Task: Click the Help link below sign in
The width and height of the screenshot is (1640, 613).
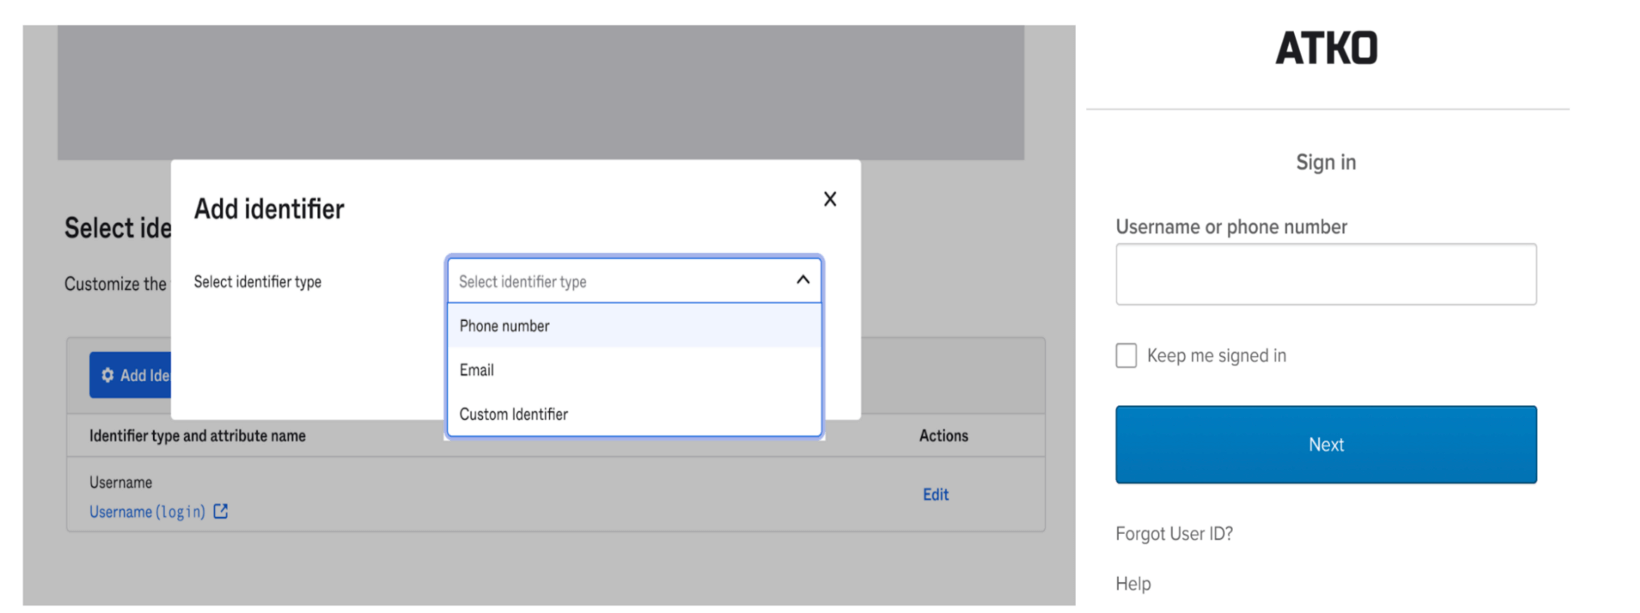Action: 1133,584
